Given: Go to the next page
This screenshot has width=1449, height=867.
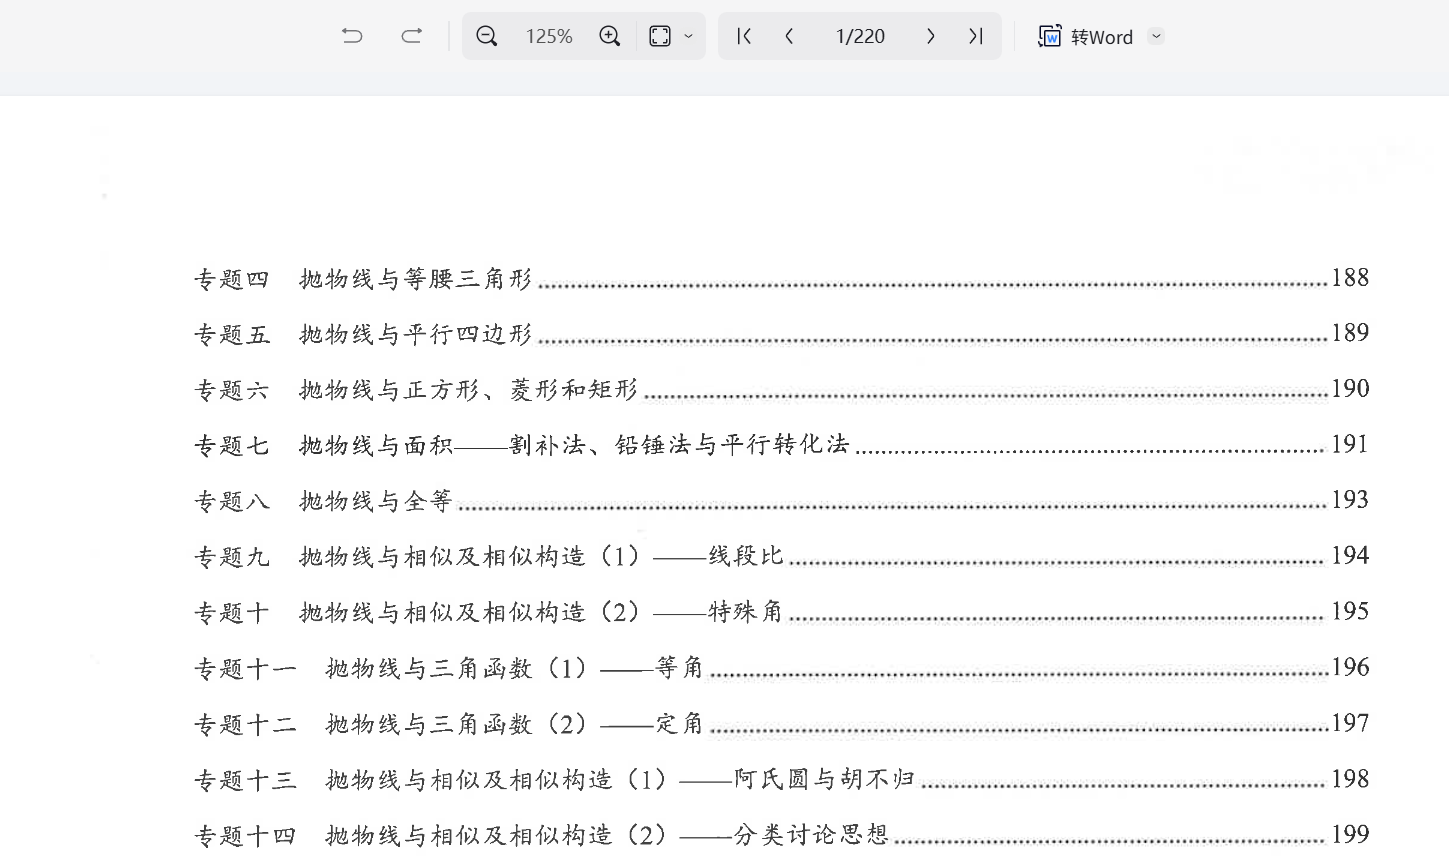Looking at the screenshot, I should (930, 36).
